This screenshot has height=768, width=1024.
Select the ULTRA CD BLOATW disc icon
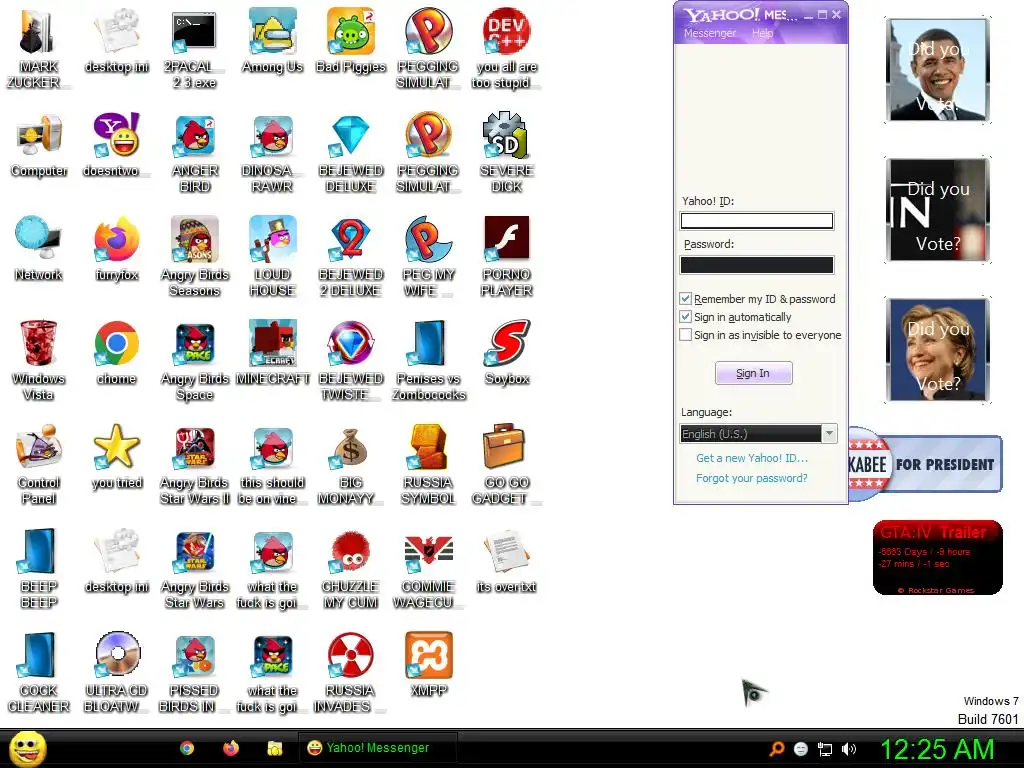pyautogui.click(x=116, y=672)
